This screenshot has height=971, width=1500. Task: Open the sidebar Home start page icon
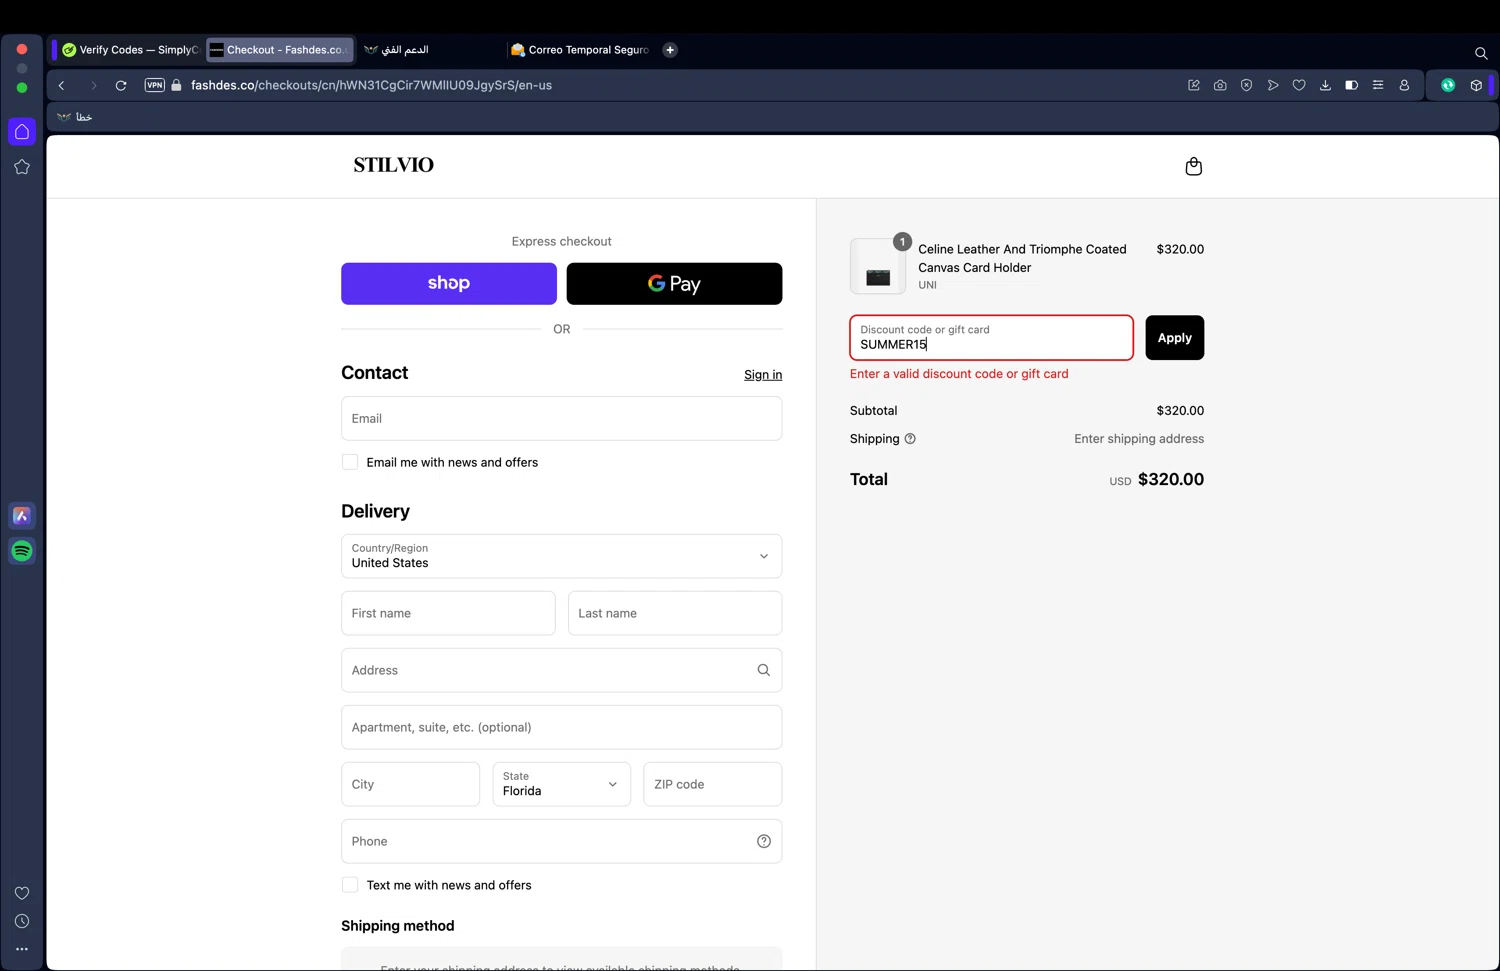coord(22,132)
